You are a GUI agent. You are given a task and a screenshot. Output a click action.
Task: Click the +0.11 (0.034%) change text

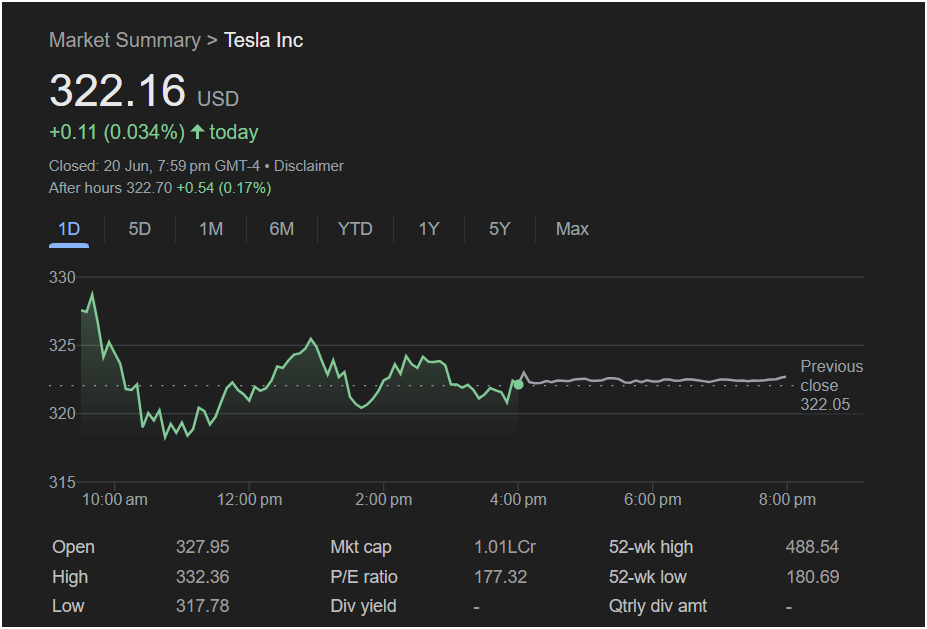pos(117,132)
